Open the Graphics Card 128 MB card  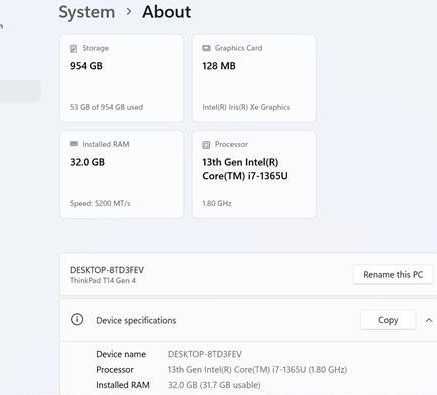[254, 78]
